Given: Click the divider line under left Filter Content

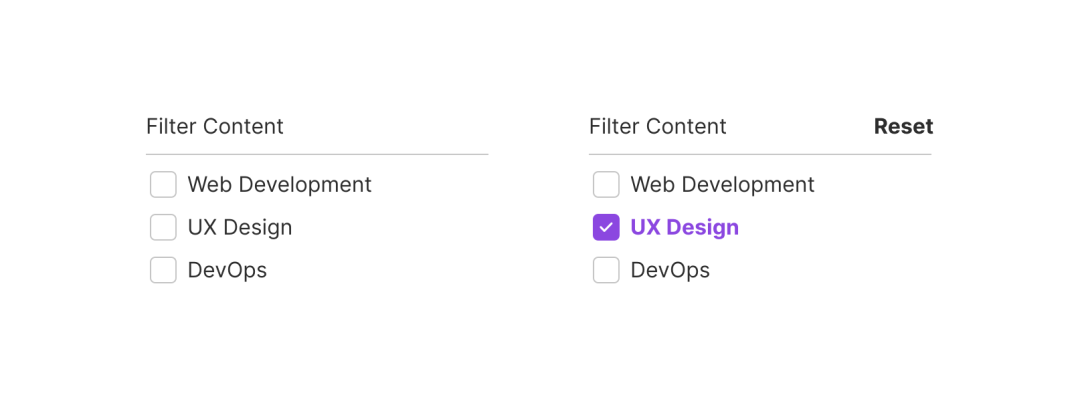Looking at the screenshot, I should (317, 154).
